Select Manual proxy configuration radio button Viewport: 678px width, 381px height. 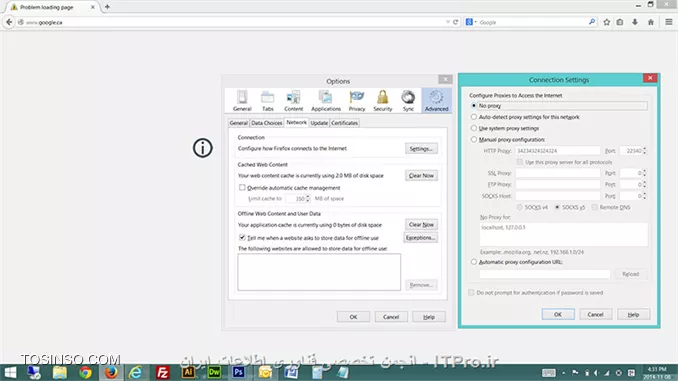(x=474, y=140)
